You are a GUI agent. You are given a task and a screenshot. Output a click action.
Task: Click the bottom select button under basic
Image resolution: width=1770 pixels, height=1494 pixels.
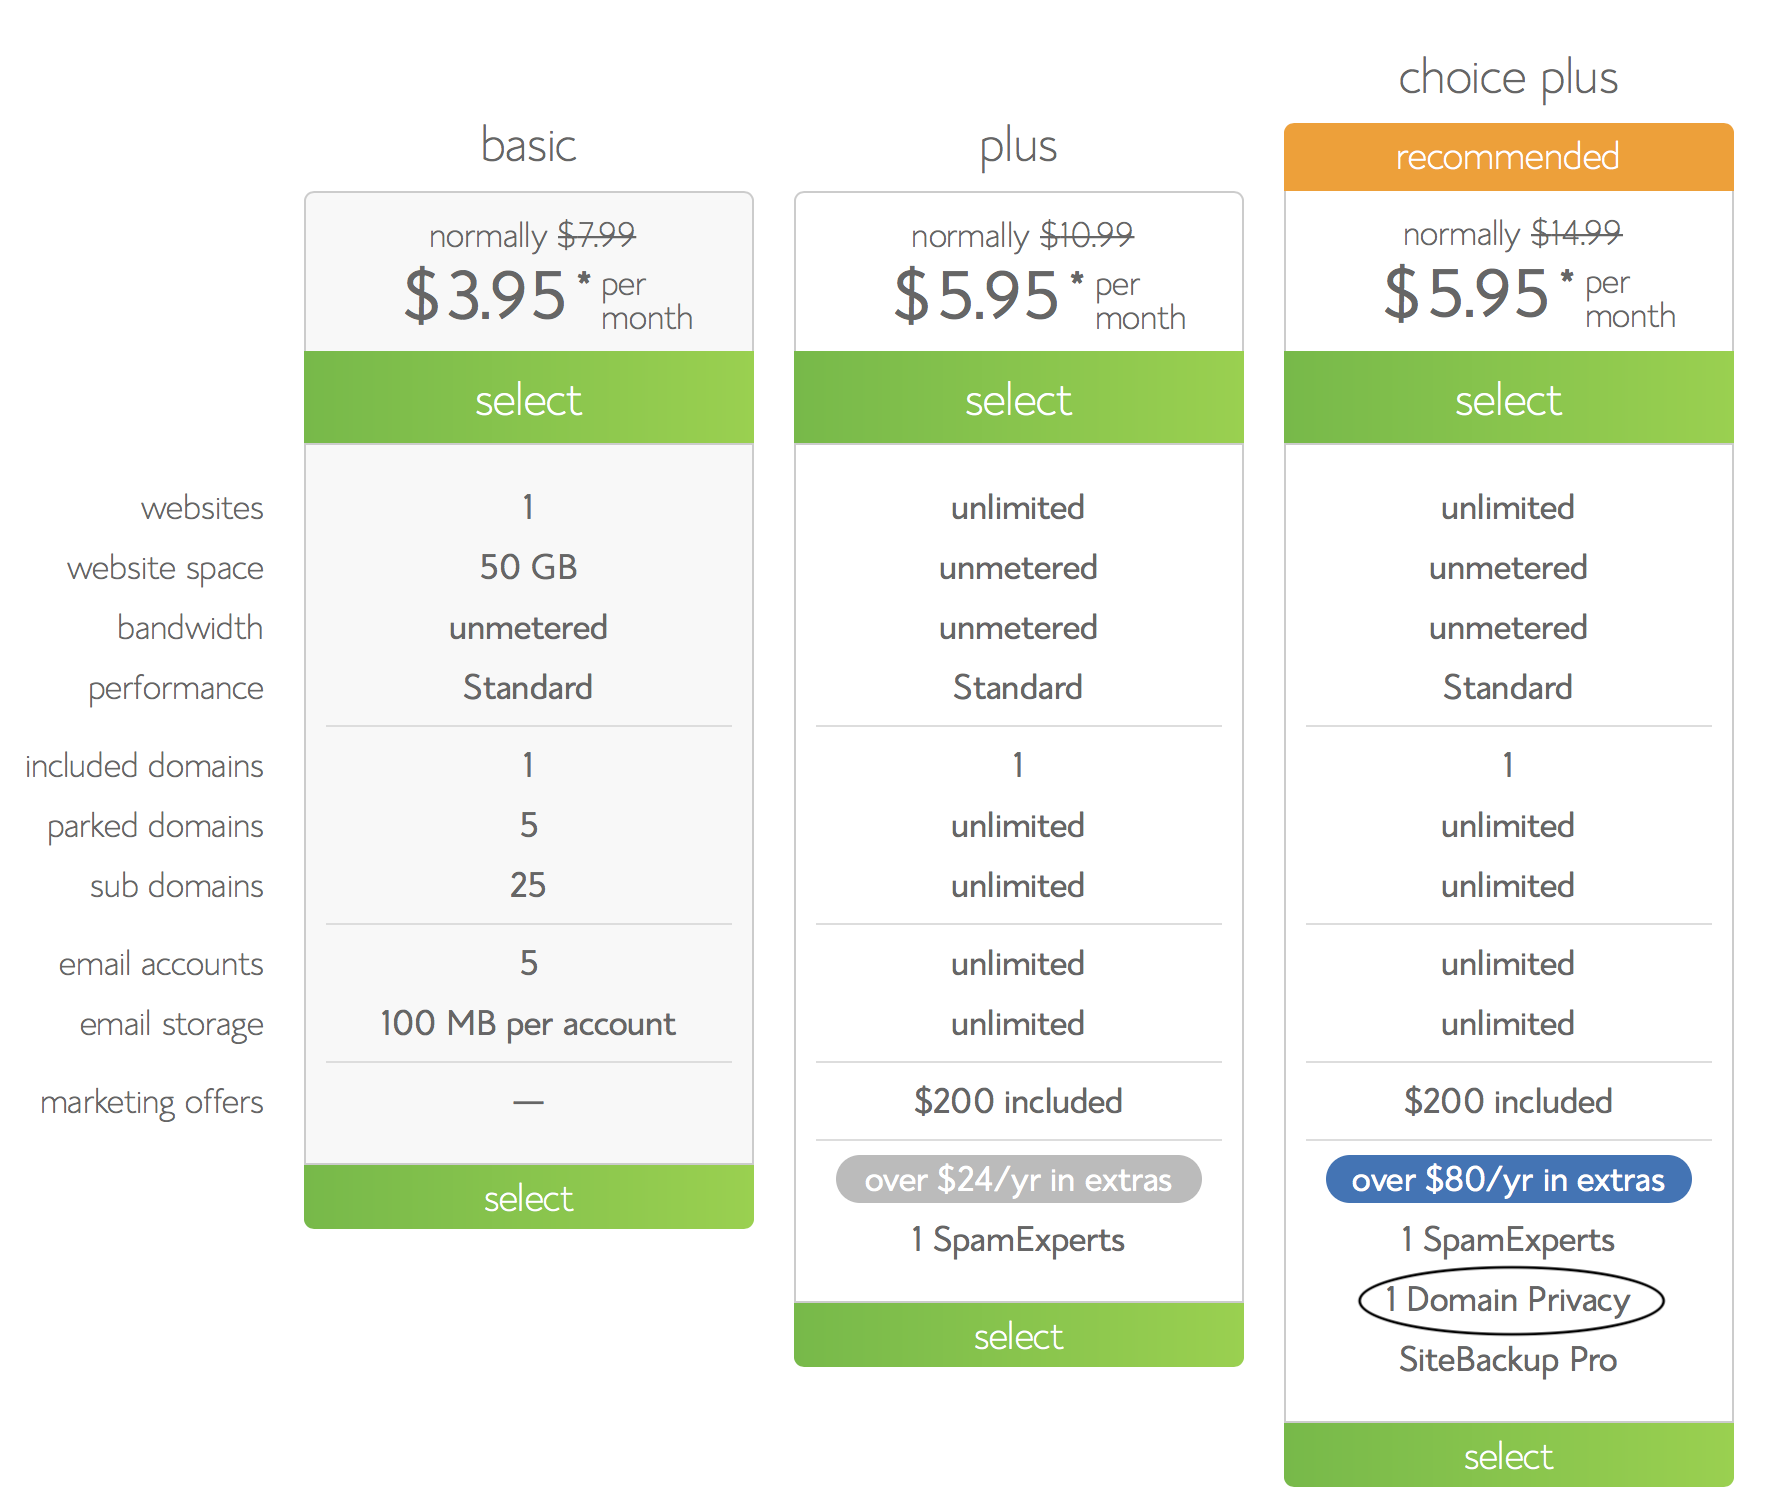[528, 1197]
